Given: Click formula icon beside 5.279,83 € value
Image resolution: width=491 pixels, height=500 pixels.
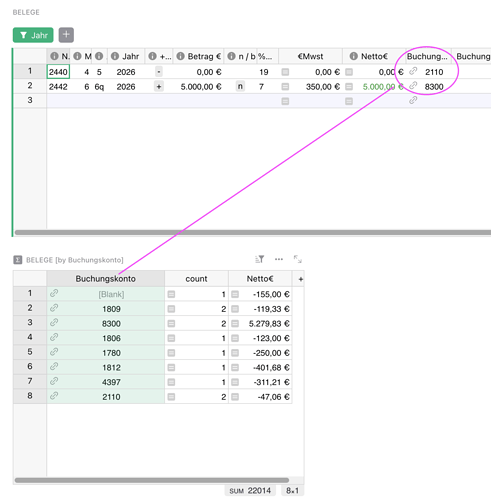Looking at the screenshot, I should click(235, 324).
